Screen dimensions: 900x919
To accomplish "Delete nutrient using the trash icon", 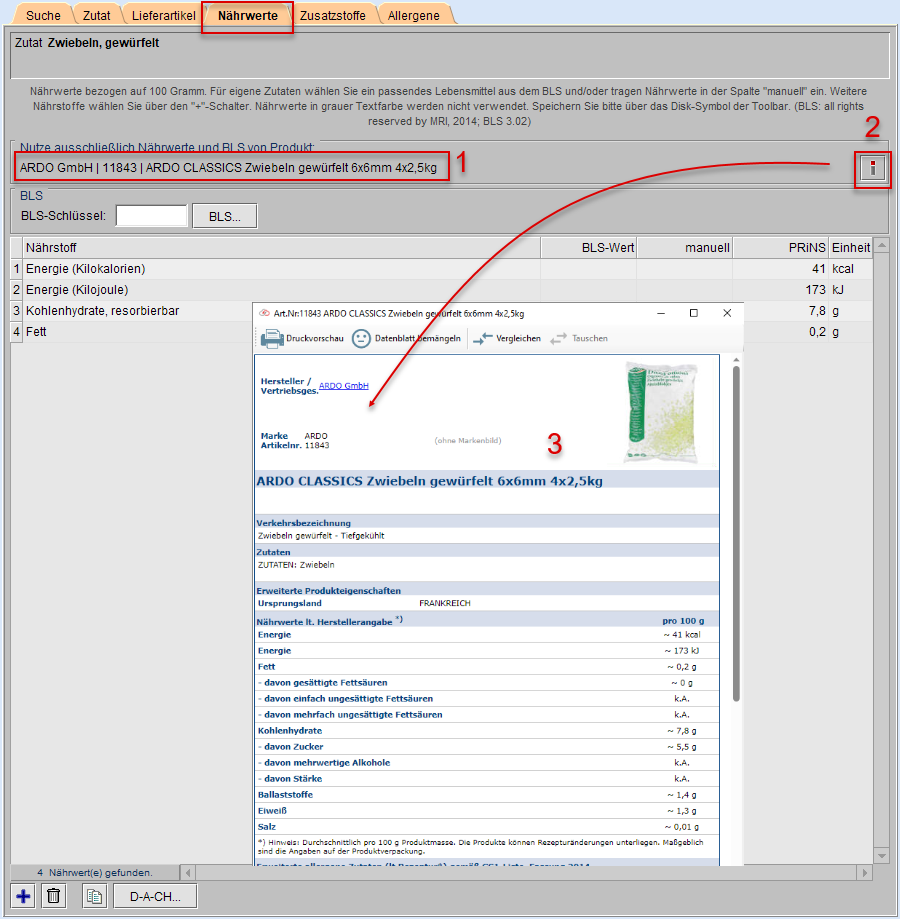I will click(x=54, y=896).
